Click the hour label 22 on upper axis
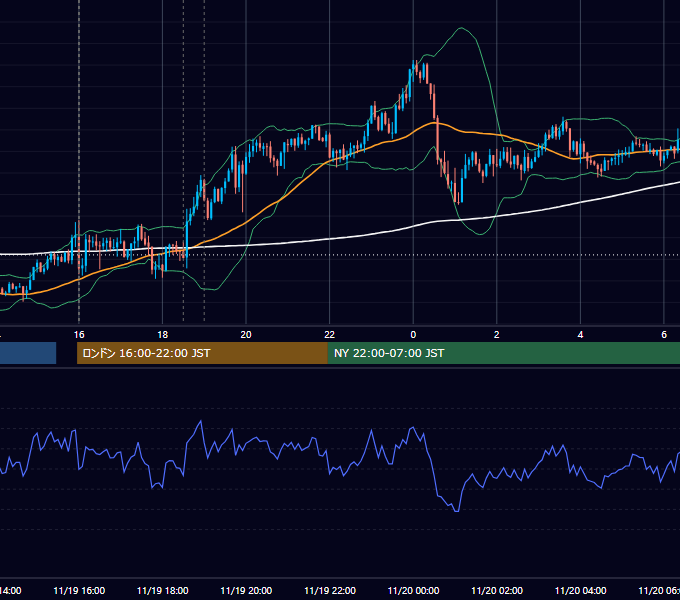Viewport: 680px width, 600px height. point(330,335)
